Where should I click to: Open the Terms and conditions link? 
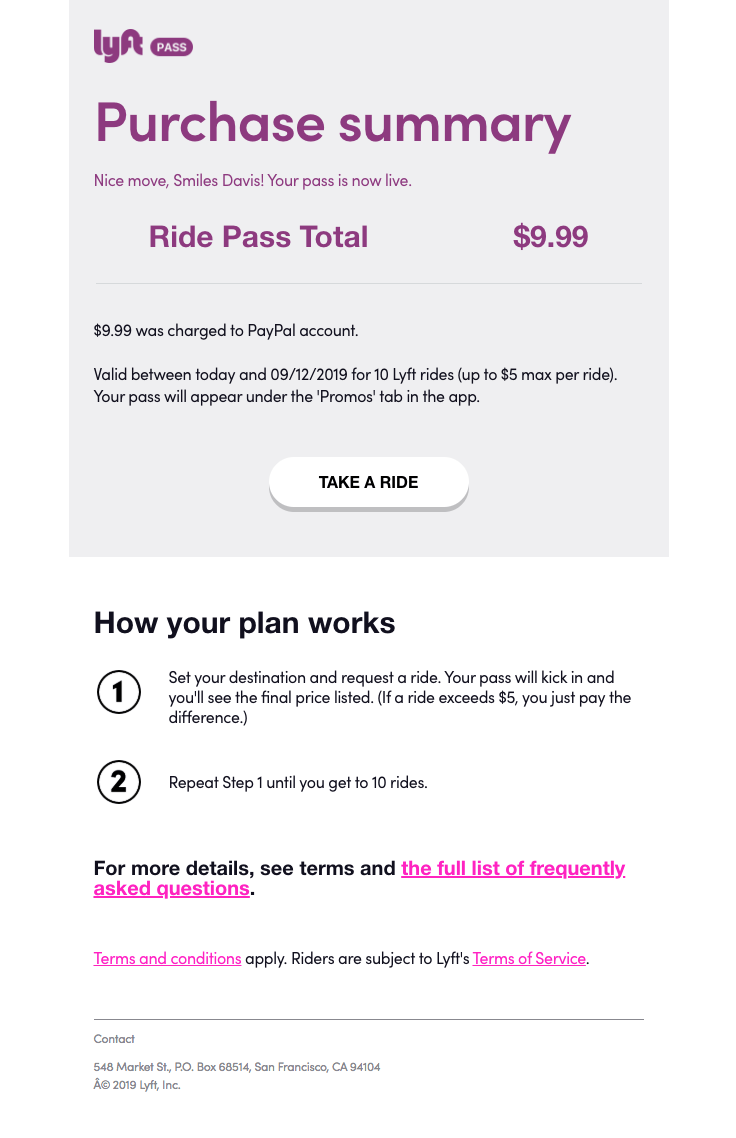coord(168,959)
